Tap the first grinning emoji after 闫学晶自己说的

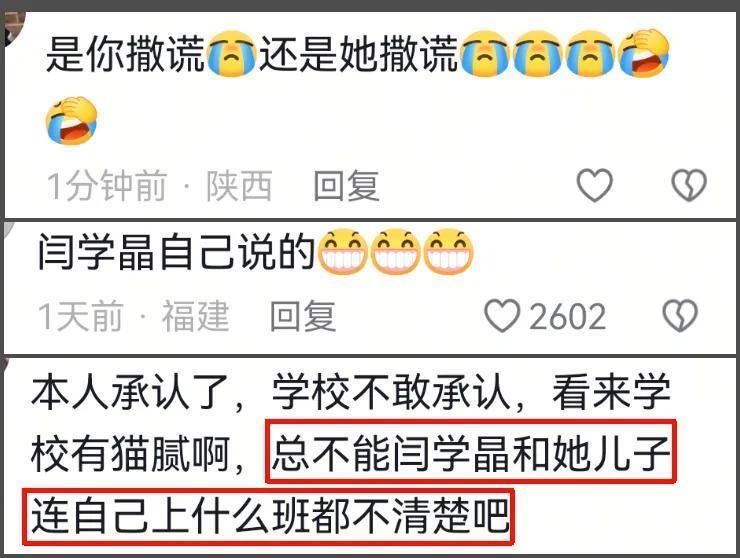point(343,251)
